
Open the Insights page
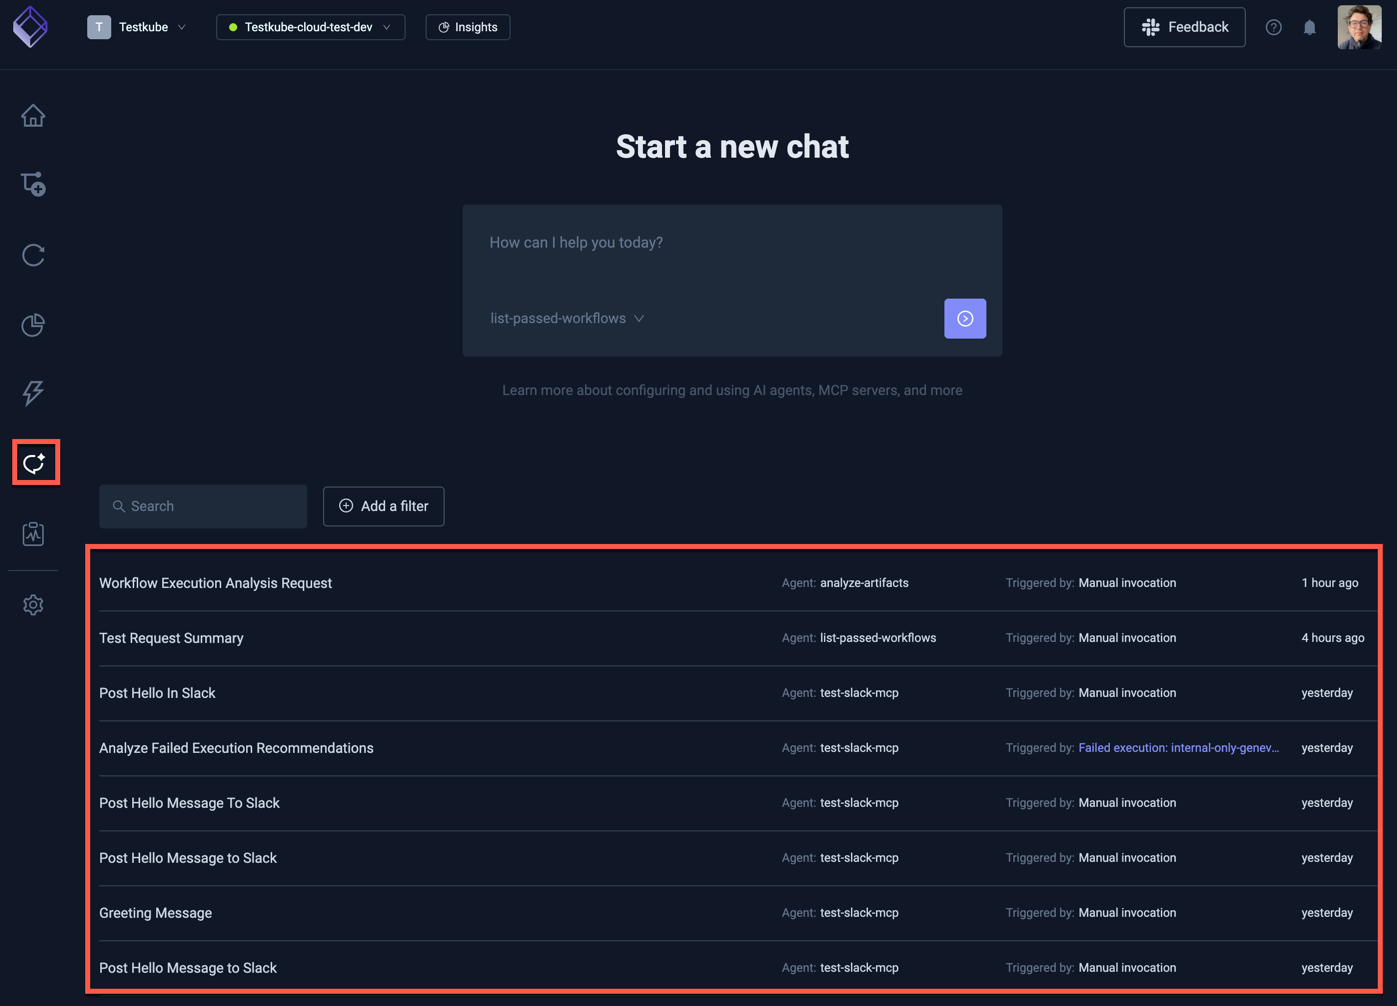click(x=467, y=27)
